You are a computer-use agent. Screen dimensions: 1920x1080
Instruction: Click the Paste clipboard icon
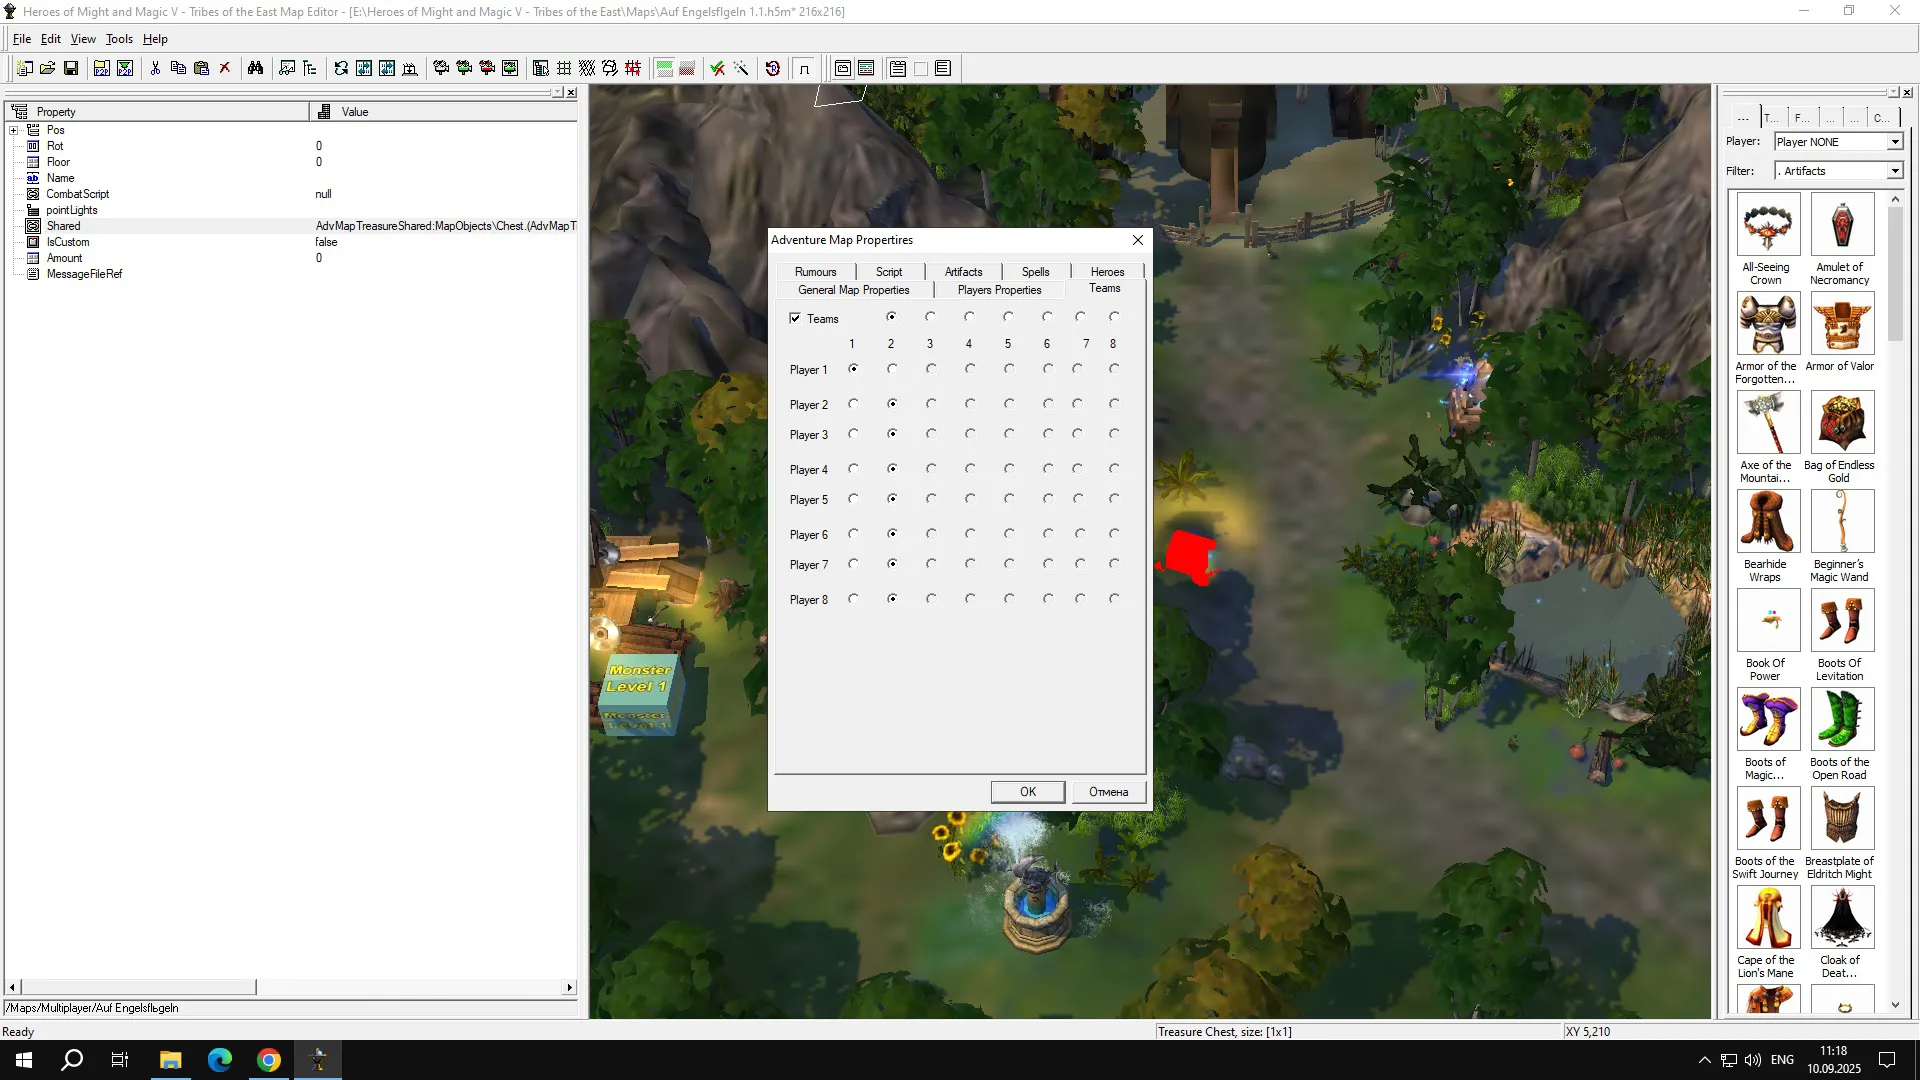(201, 68)
